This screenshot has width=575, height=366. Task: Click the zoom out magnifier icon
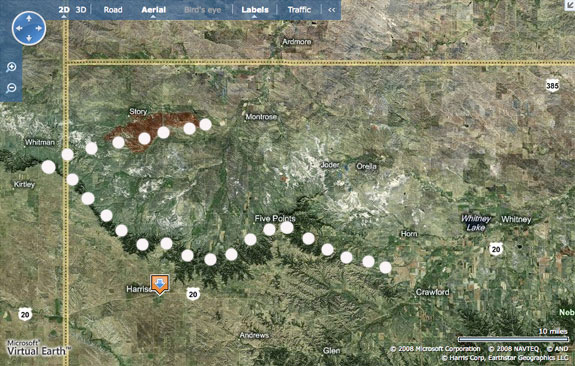point(11,88)
